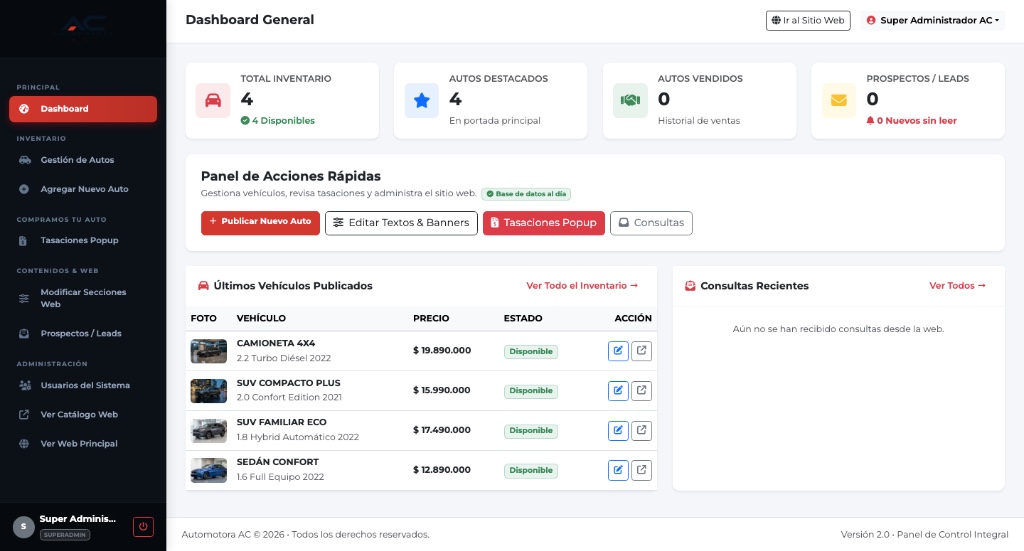Click the price $ 15.990.000
This screenshot has width=1024, height=551.
(441, 390)
